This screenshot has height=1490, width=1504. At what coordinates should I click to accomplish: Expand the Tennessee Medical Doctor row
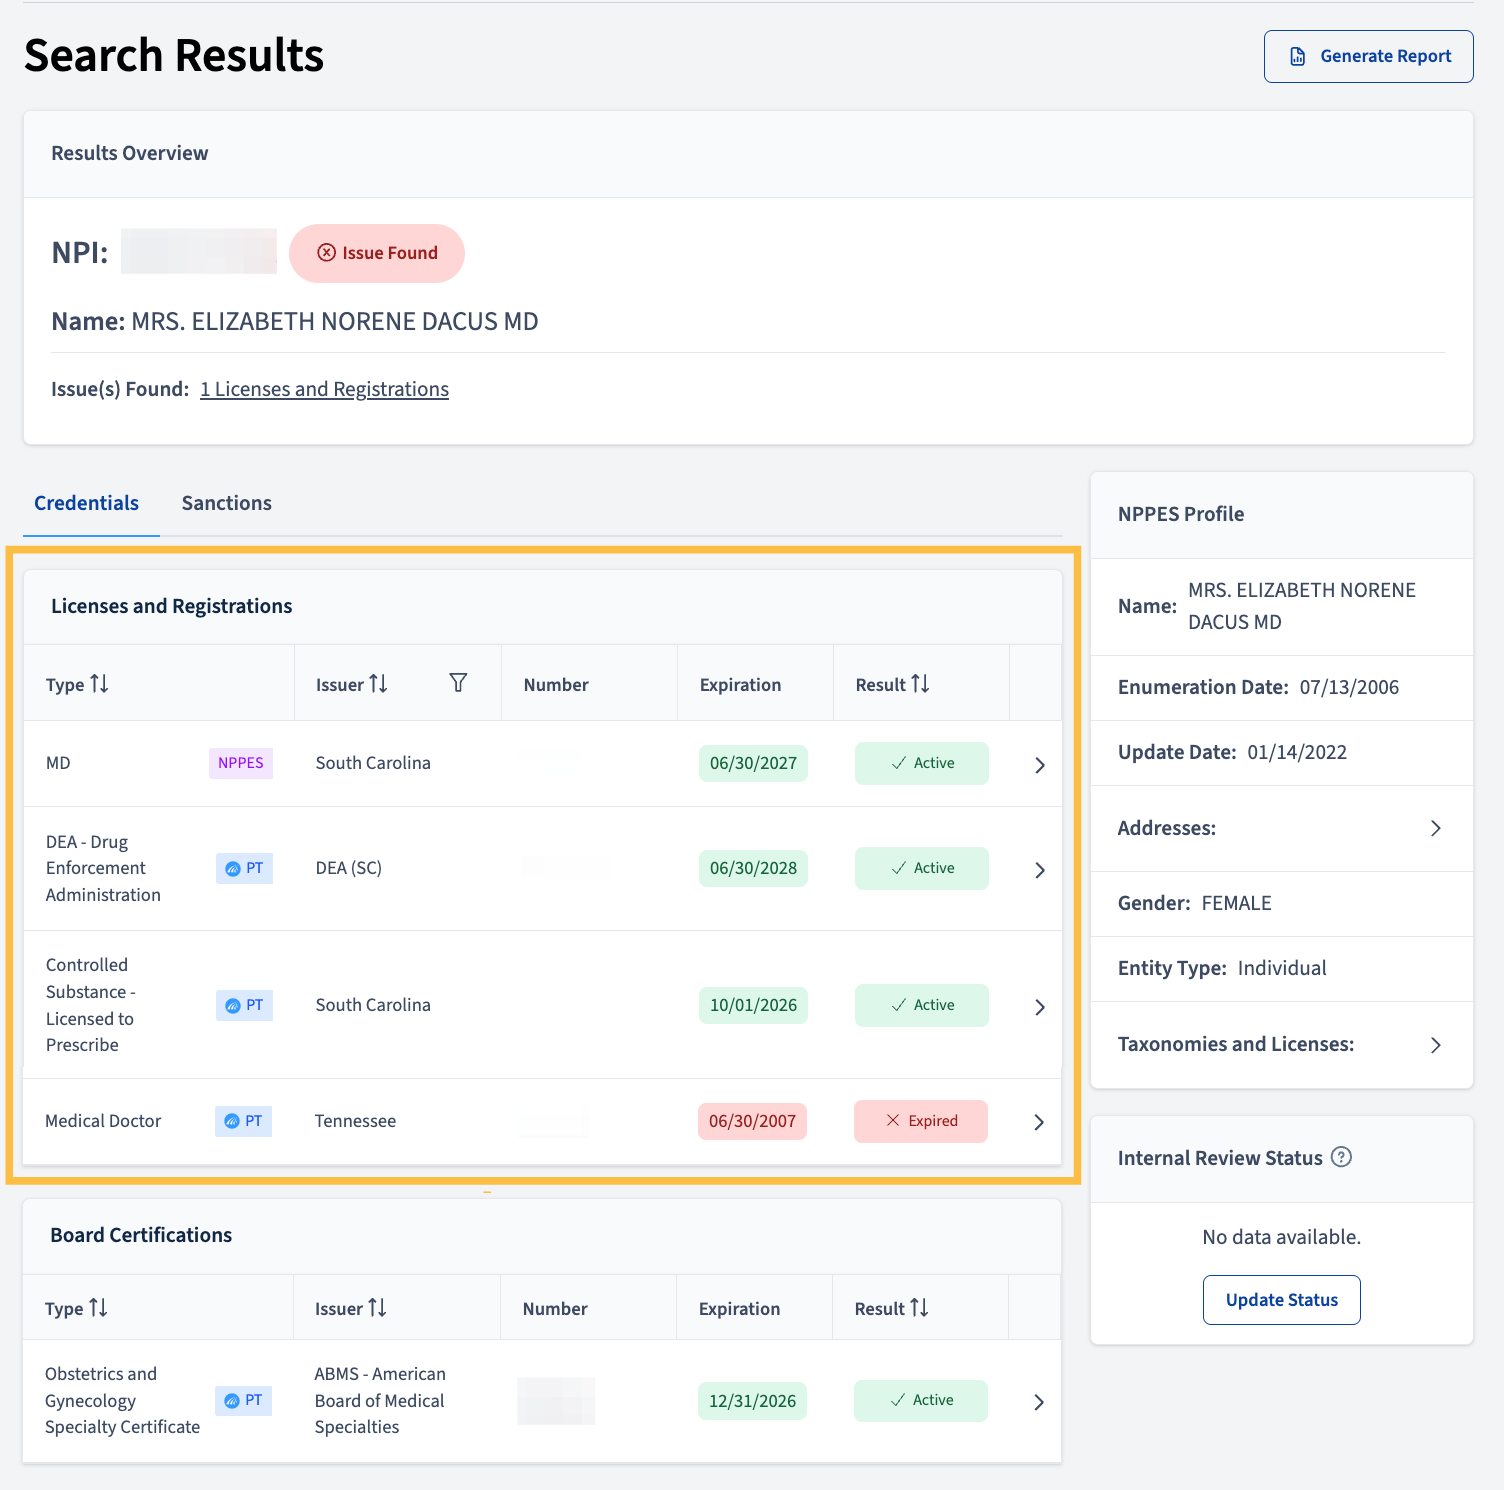(1038, 1122)
